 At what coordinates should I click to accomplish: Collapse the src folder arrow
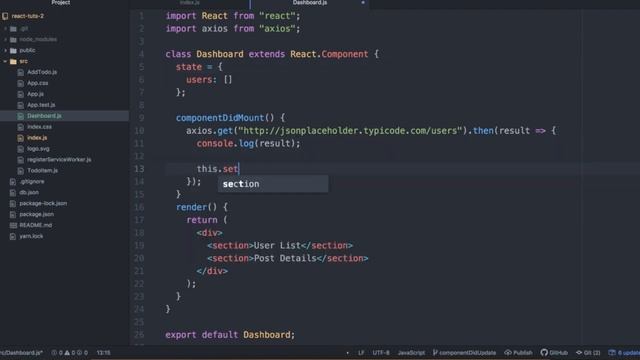click(x=5, y=62)
